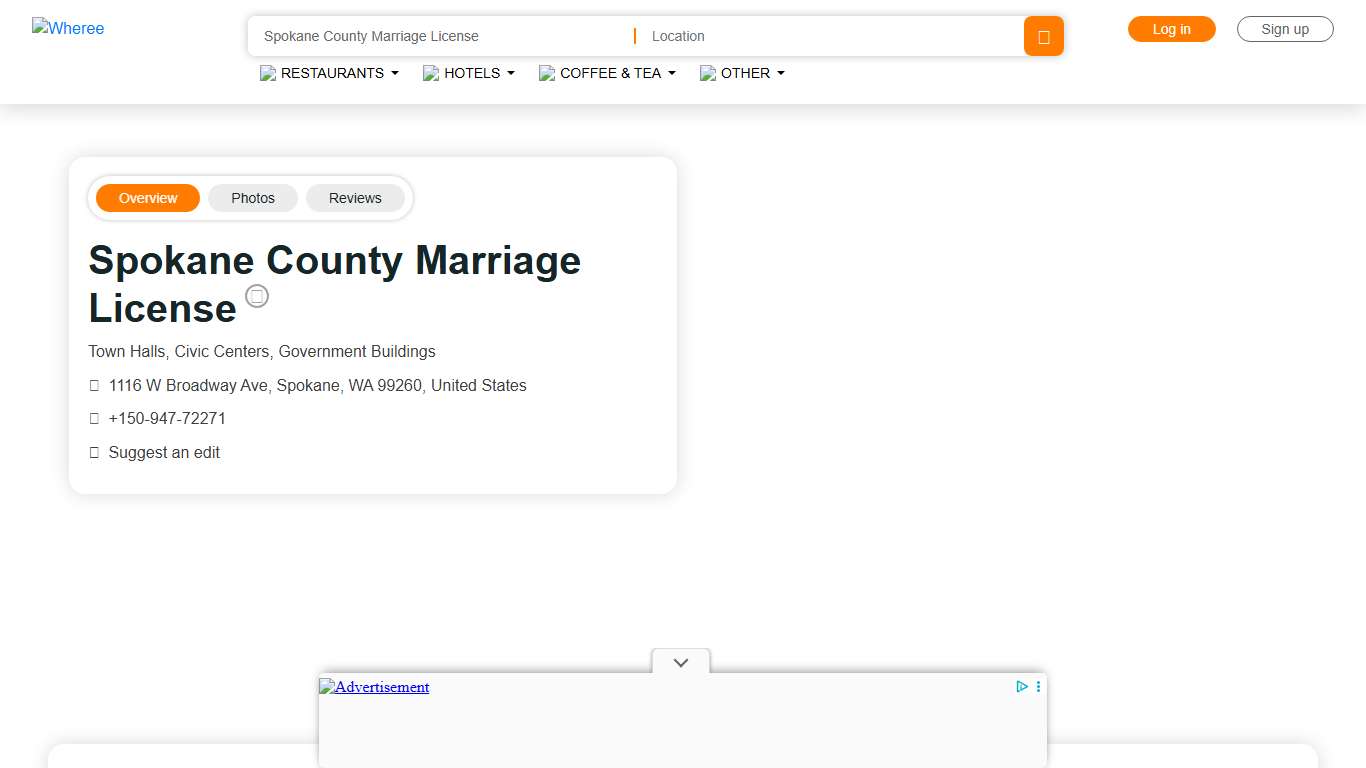
Task: Expand the HOTELS dropdown arrow
Action: point(511,73)
